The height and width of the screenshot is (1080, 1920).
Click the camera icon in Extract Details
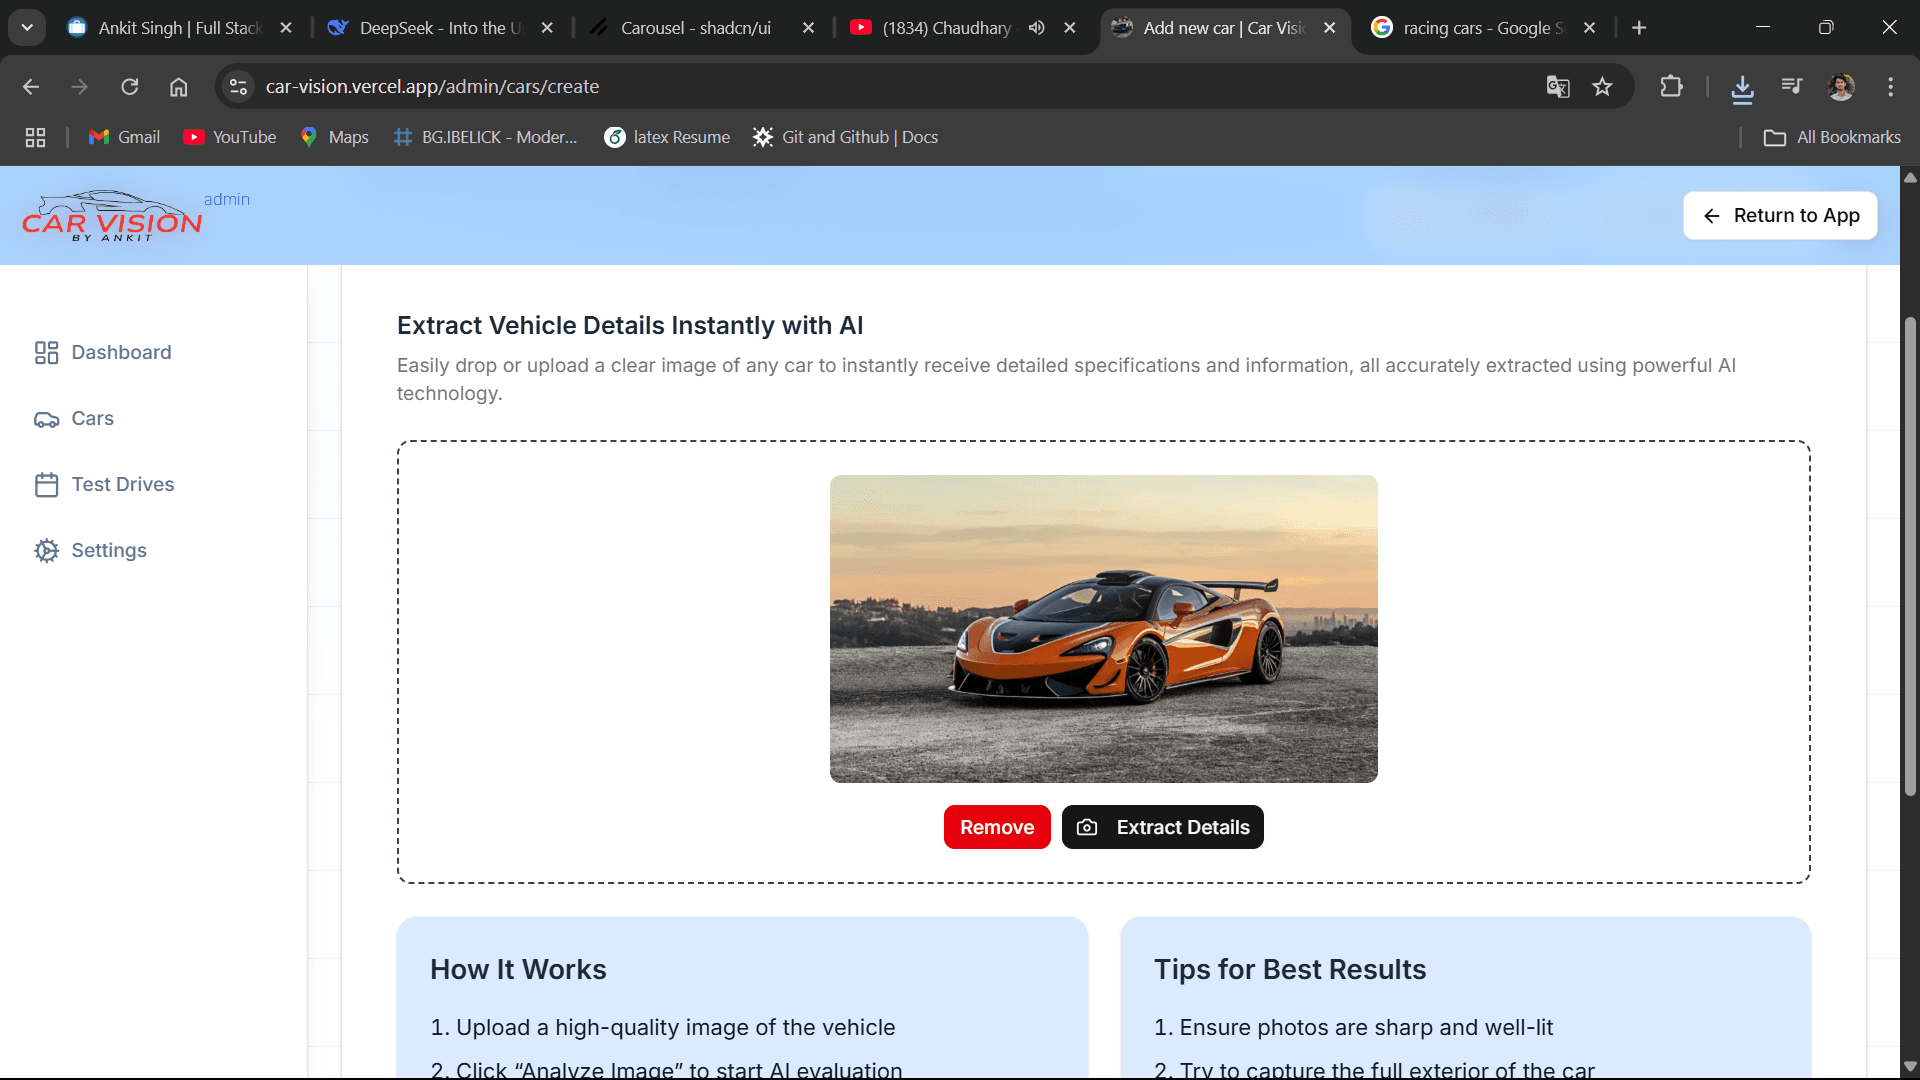click(1087, 827)
